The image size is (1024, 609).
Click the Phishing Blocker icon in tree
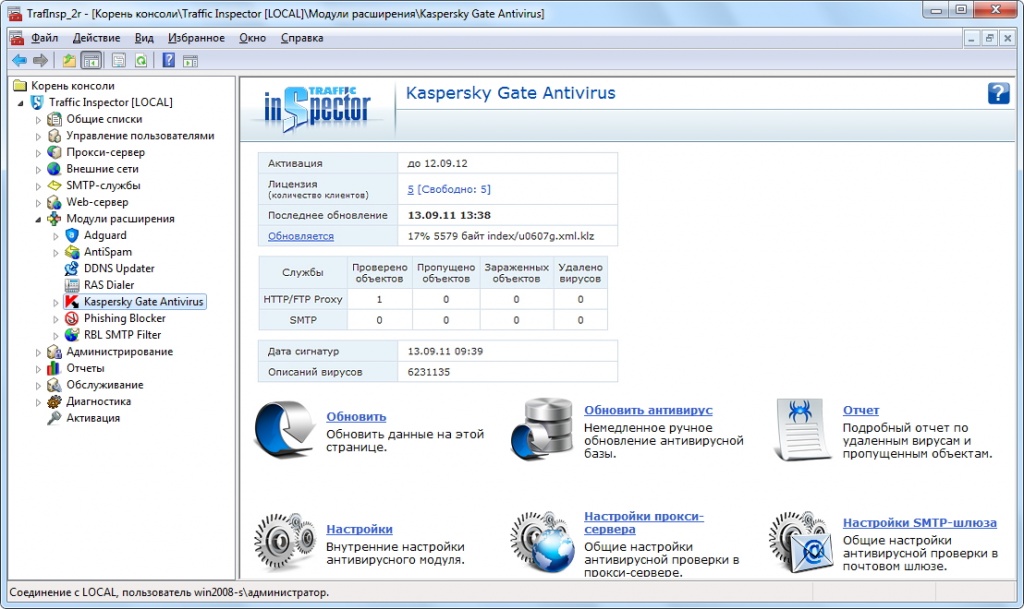pos(72,319)
